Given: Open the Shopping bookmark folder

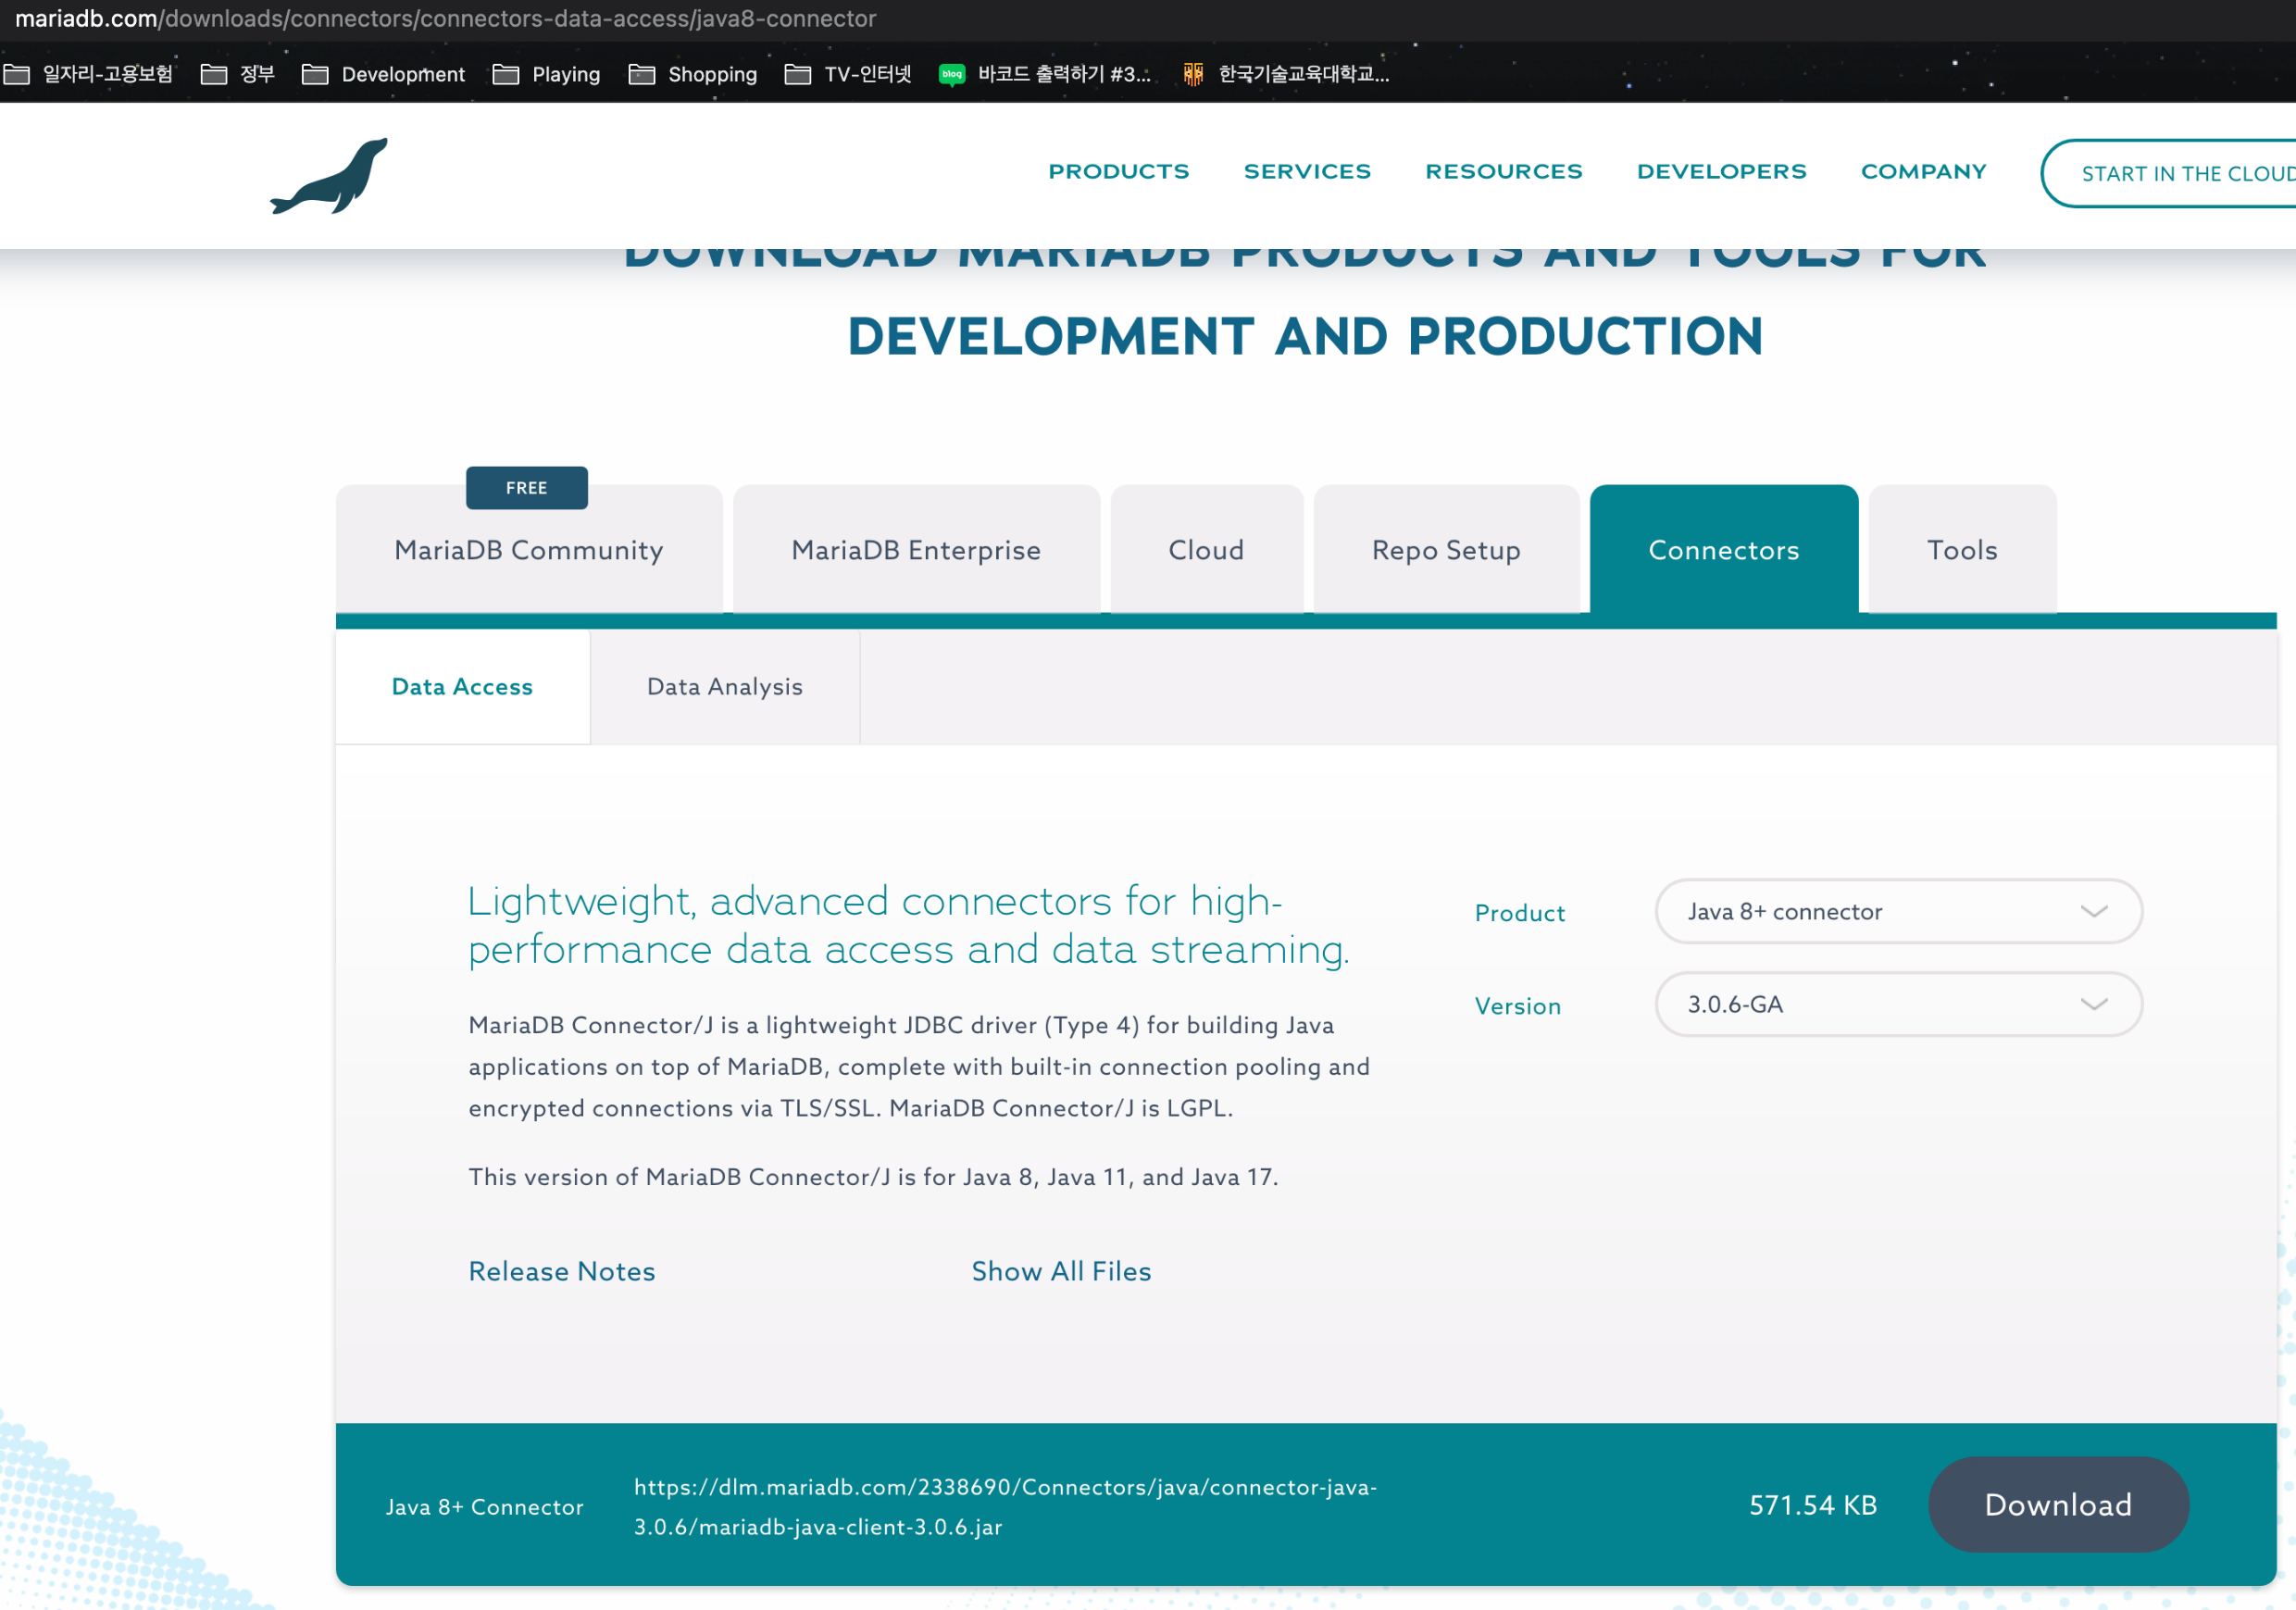Looking at the screenshot, I should coord(692,74).
